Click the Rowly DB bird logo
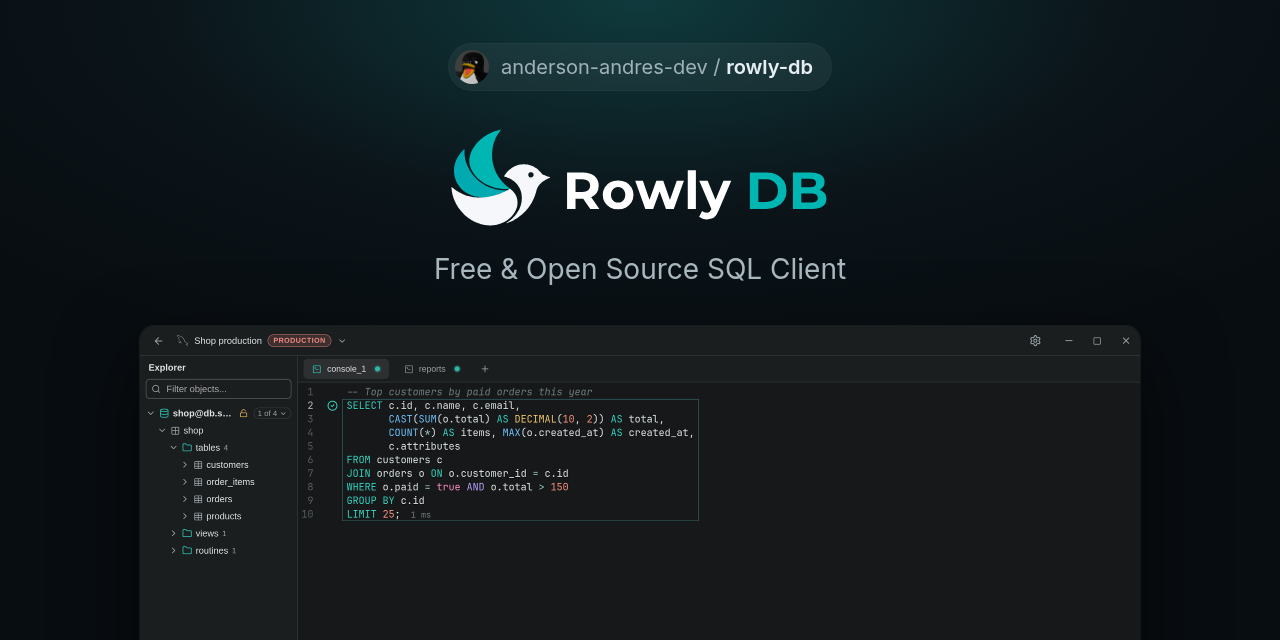Image resolution: width=1280 pixels, height=640 pixels. tap(499, 178)
